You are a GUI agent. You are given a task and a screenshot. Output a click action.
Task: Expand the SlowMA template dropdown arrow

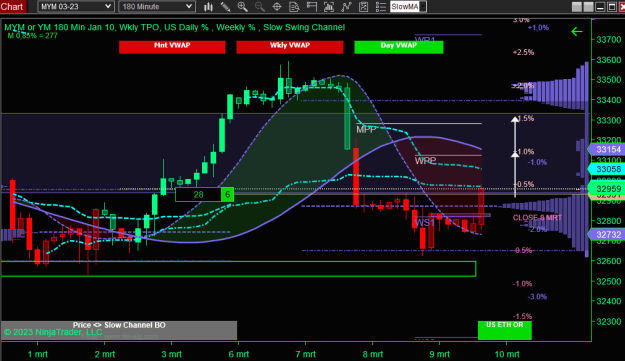pos(423,6)
